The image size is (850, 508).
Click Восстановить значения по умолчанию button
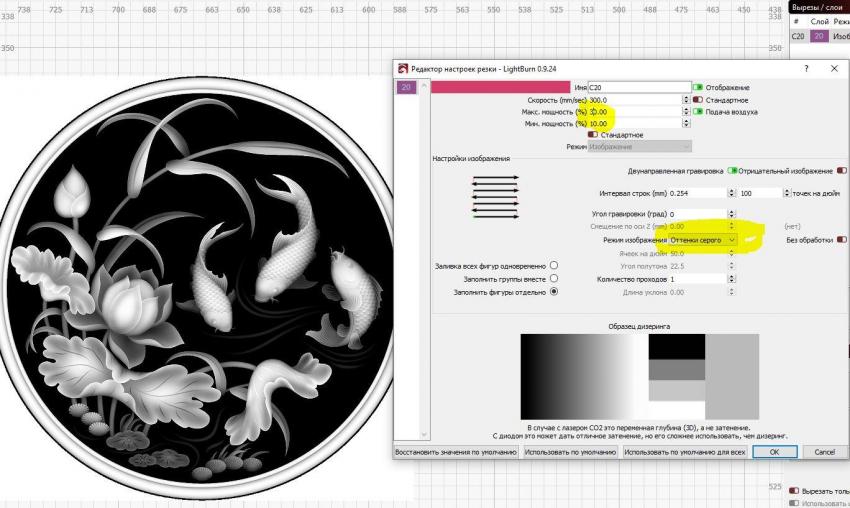[x=456, y=452]
